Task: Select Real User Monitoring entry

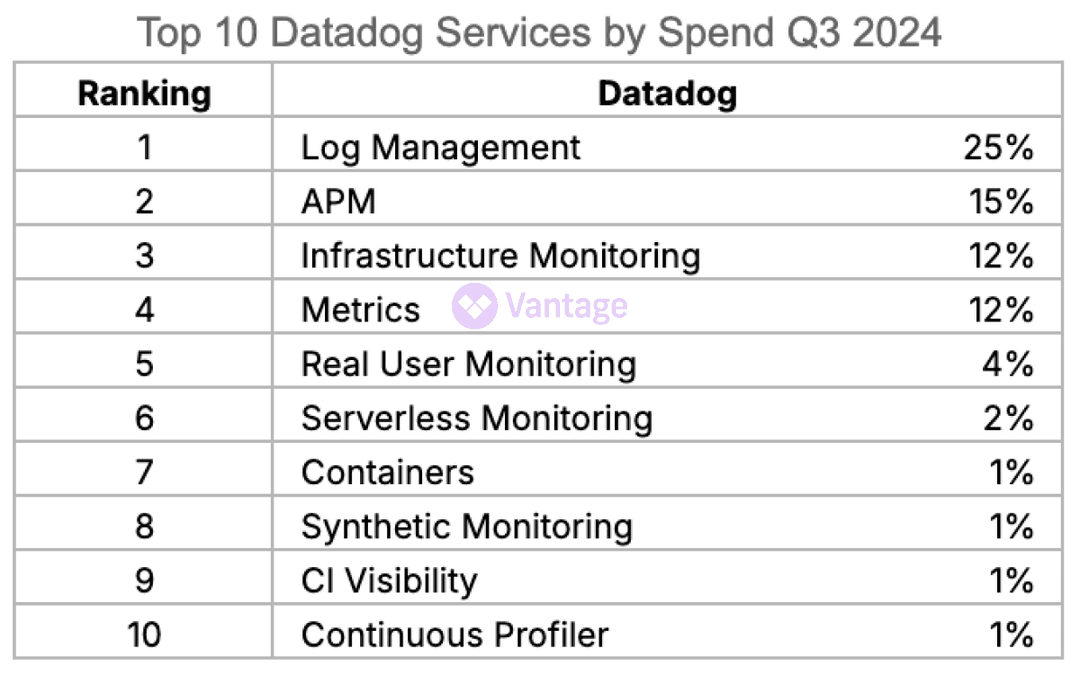Action: point(468,364)
